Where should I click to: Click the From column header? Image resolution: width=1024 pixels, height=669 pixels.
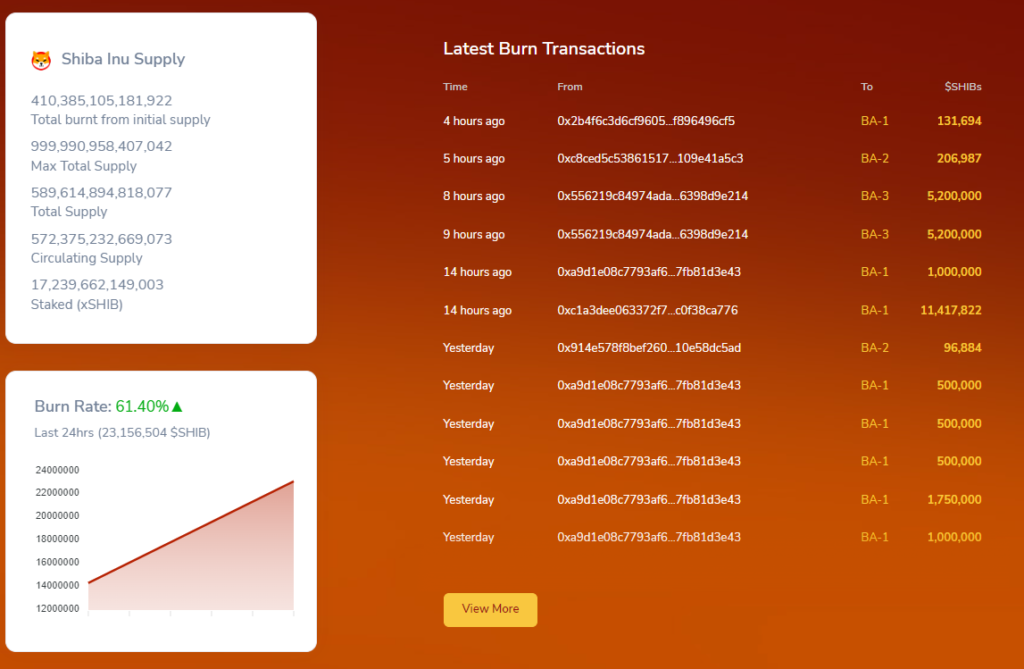(569, 86)
